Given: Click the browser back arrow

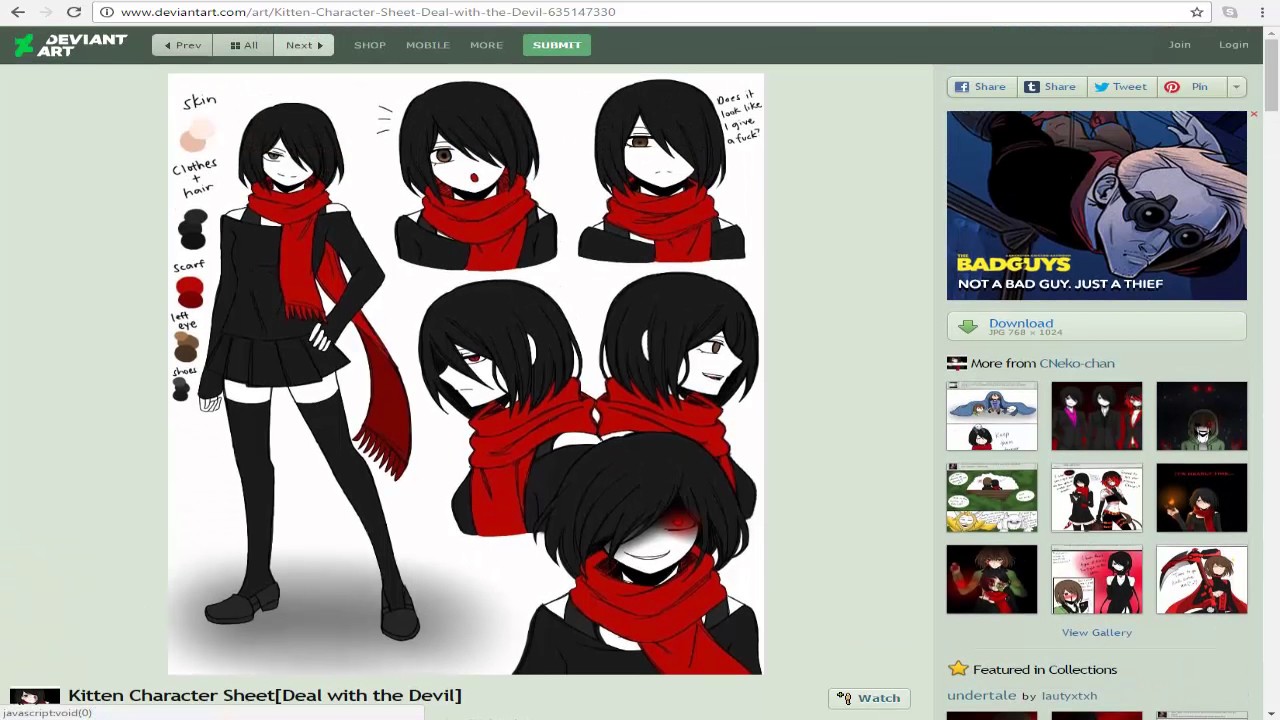Looking at the screenshot, I should (18, 12).
